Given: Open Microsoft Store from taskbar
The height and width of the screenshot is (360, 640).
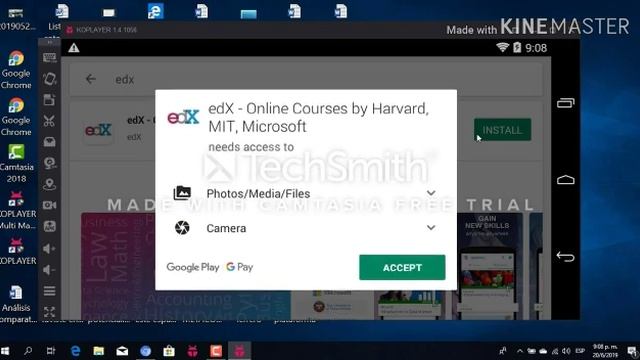Looking at the screenshot, I should click(169, 351).
